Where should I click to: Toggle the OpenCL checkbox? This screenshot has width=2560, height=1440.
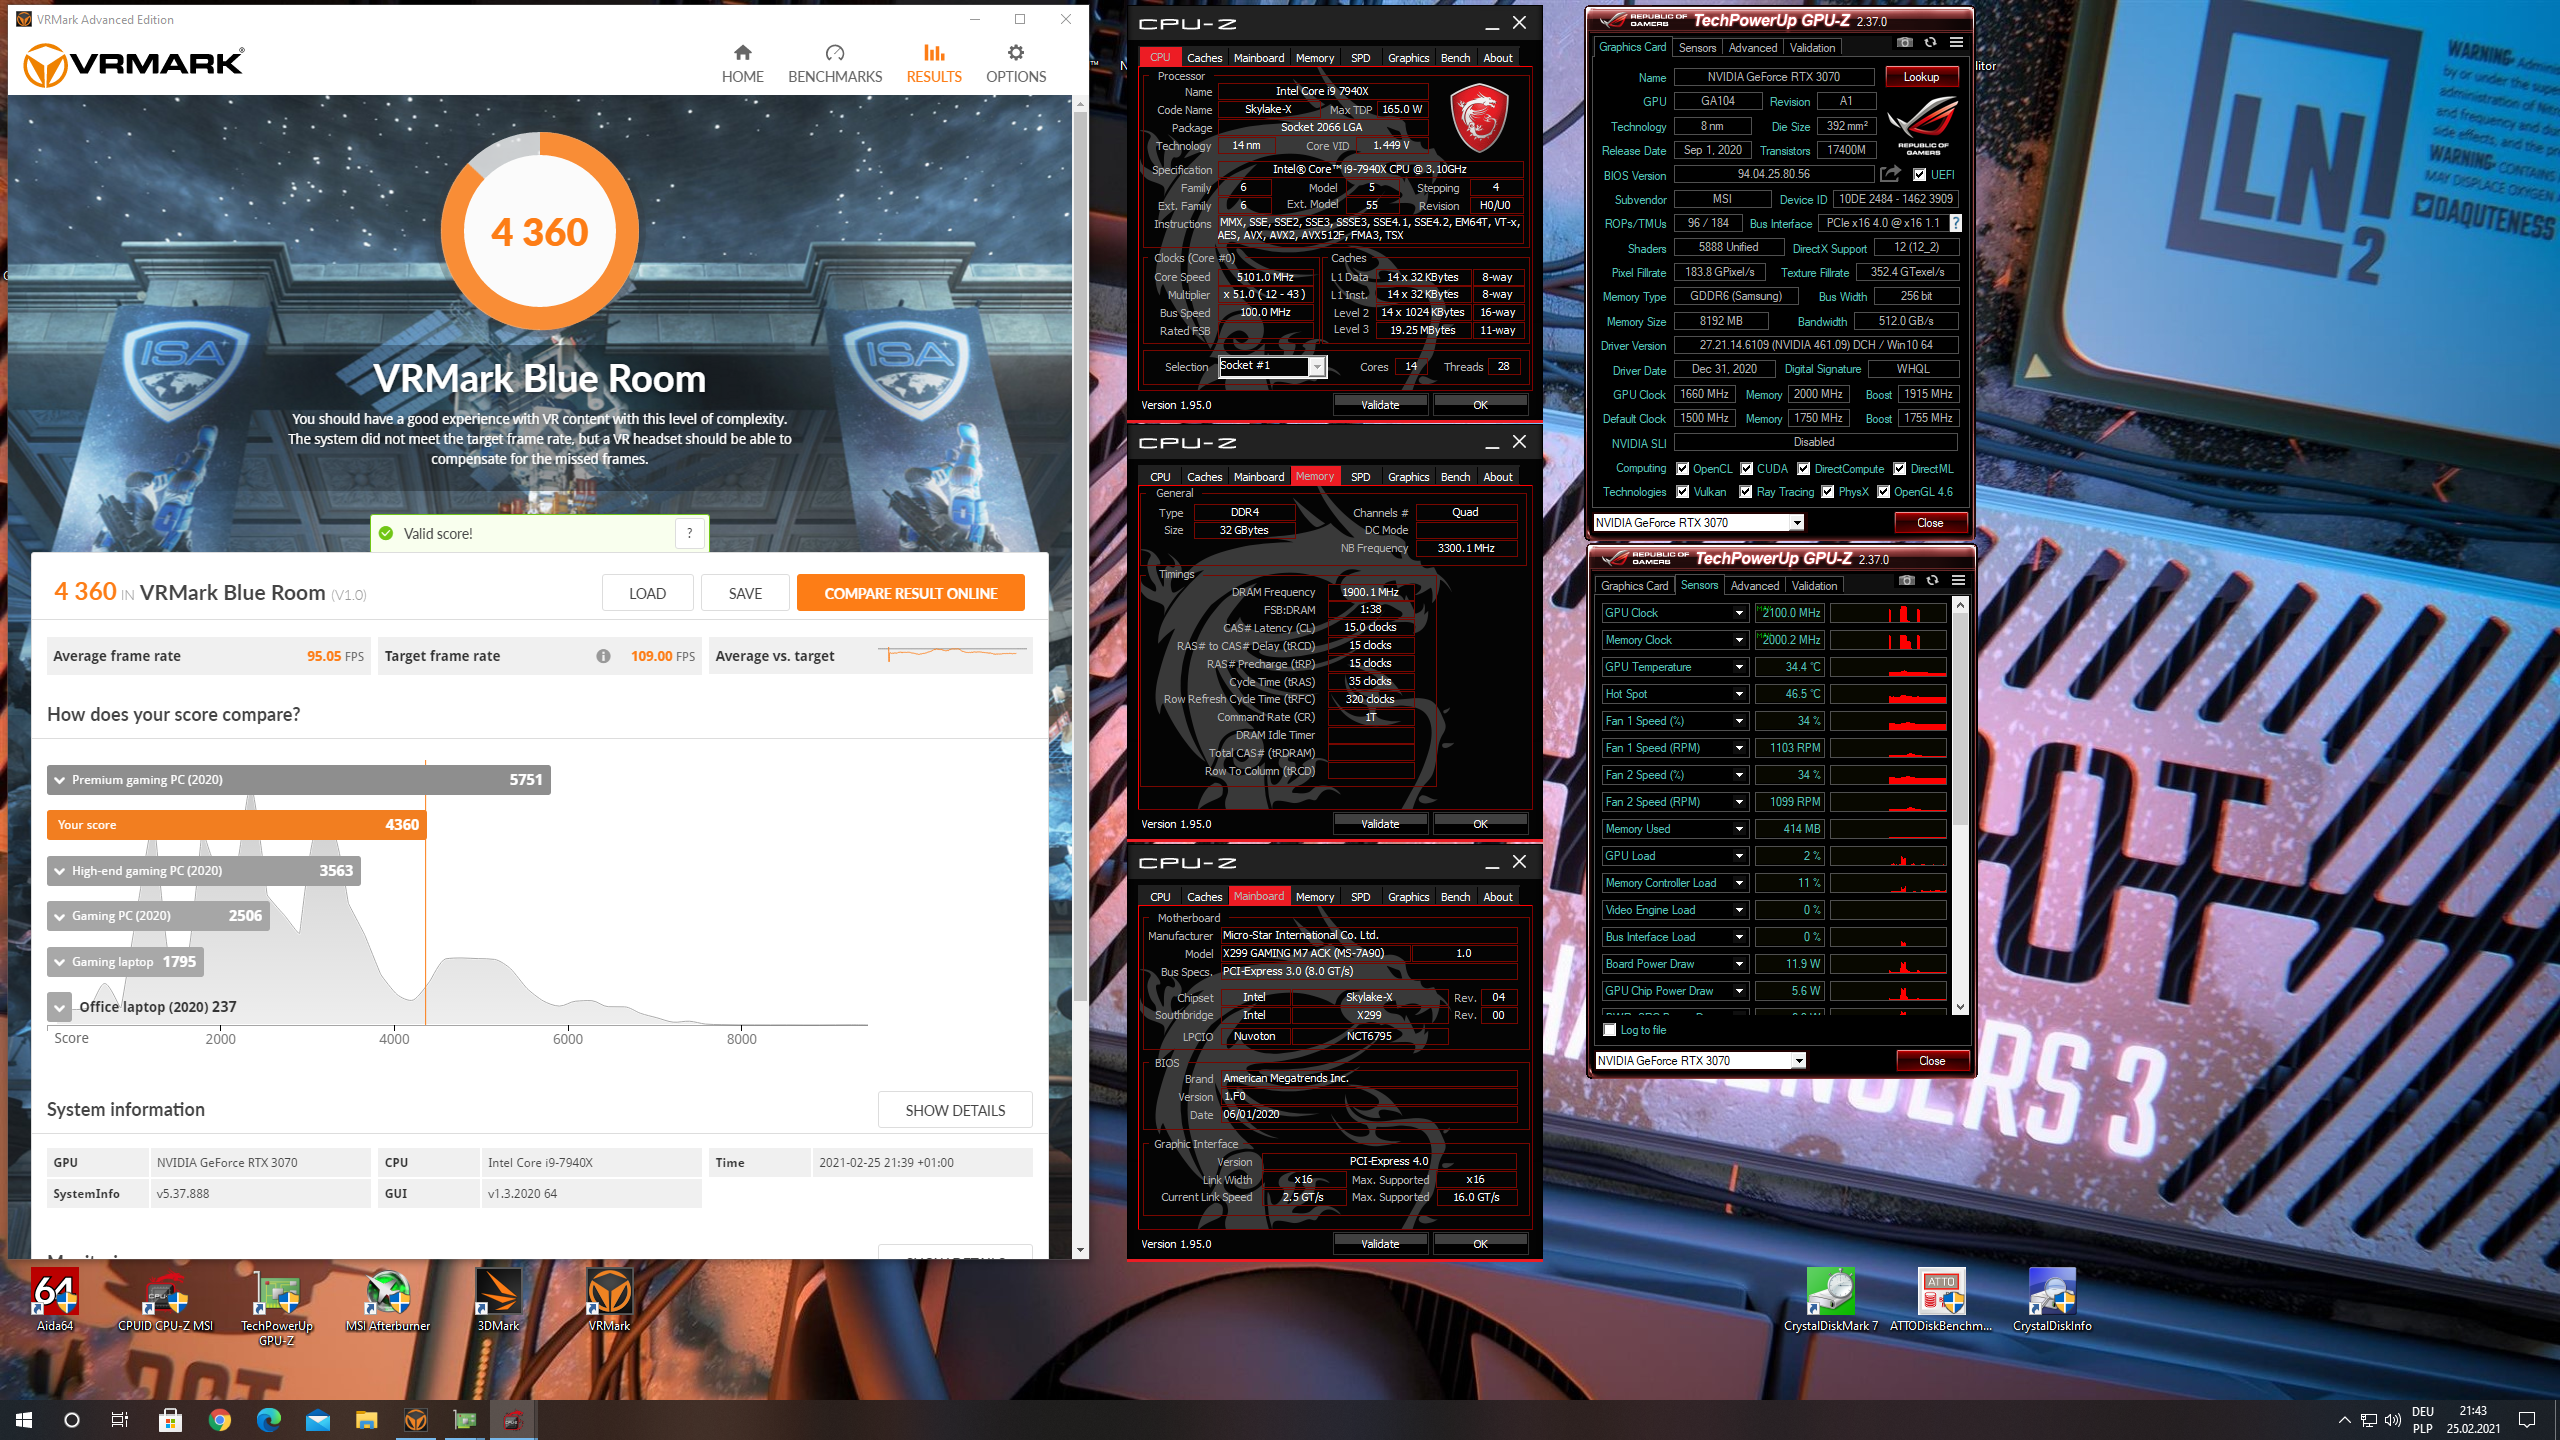[x=1682, y=469]
